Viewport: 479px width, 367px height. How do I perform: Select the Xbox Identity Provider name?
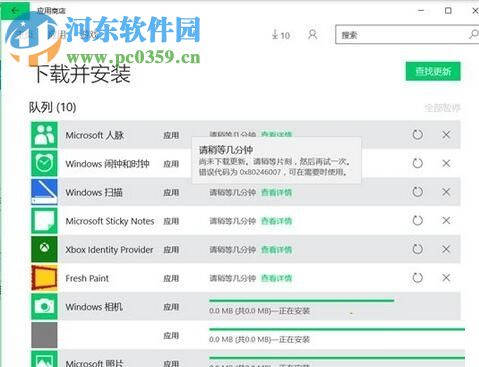click(109, 250)
